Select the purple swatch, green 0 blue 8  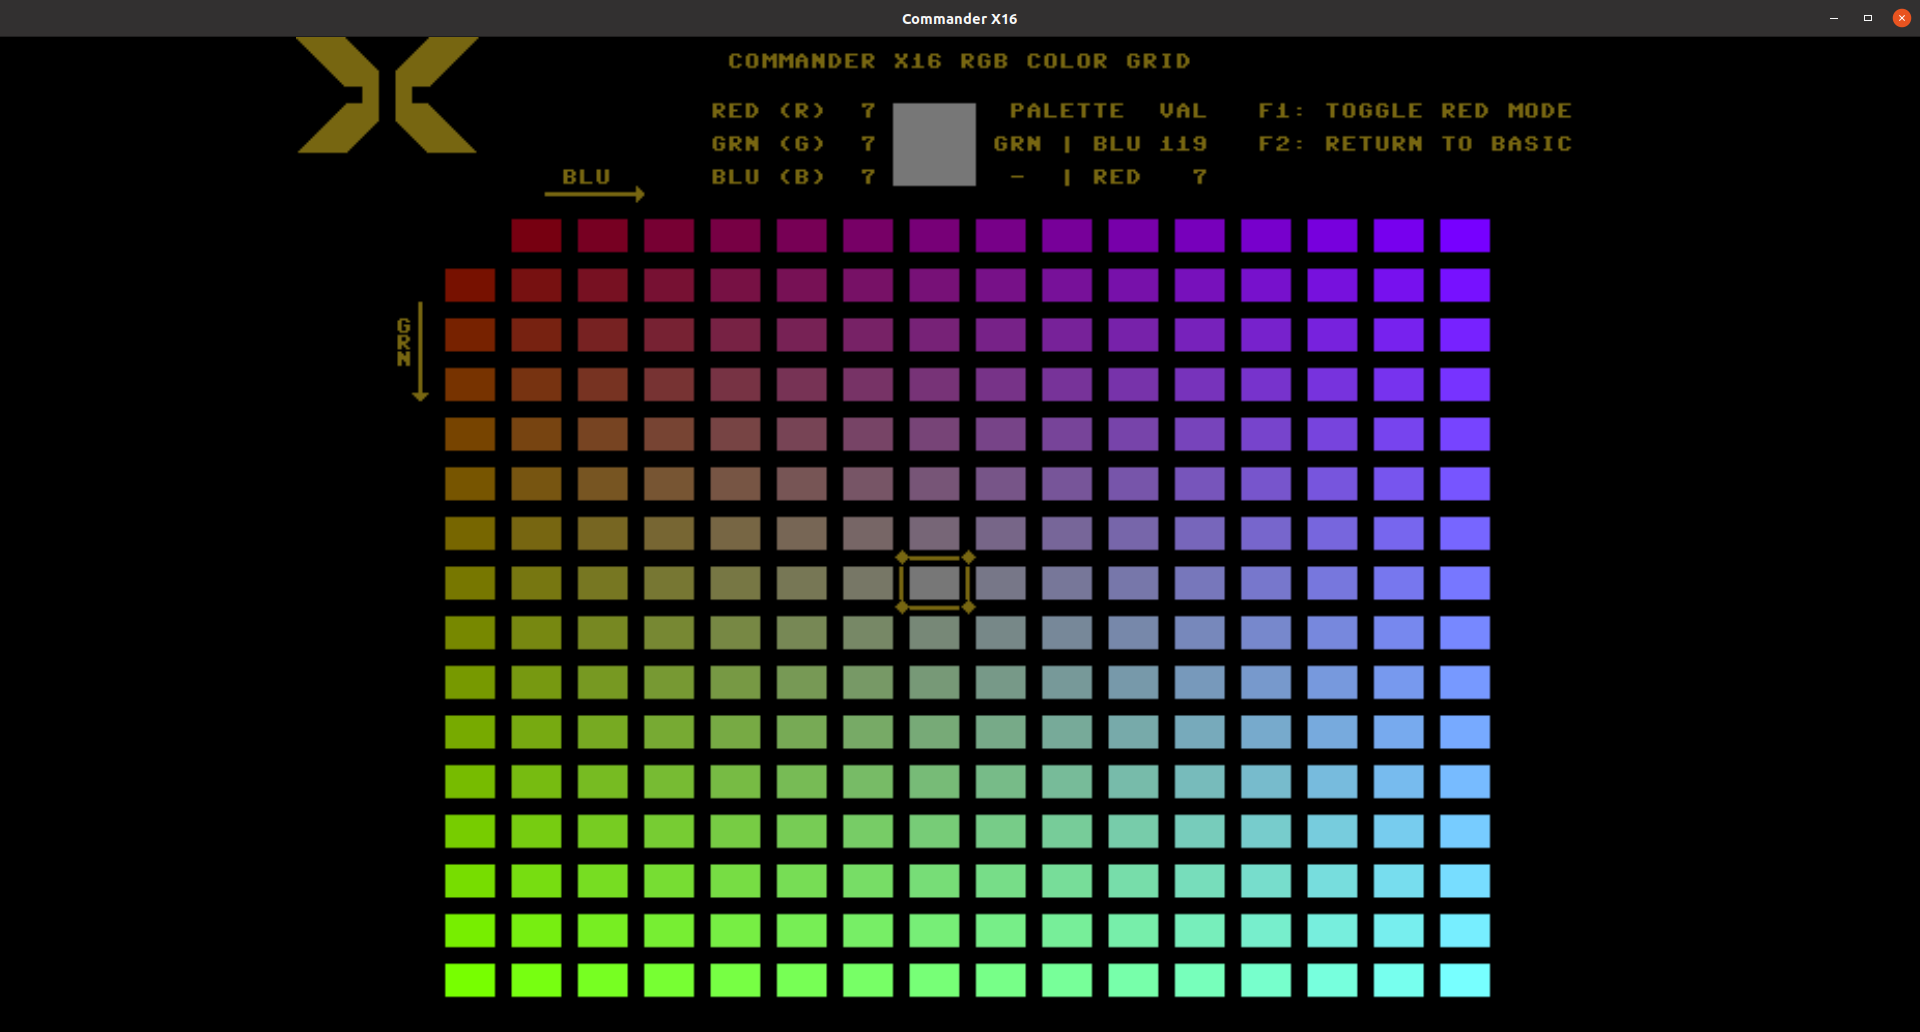[1001, 236]
